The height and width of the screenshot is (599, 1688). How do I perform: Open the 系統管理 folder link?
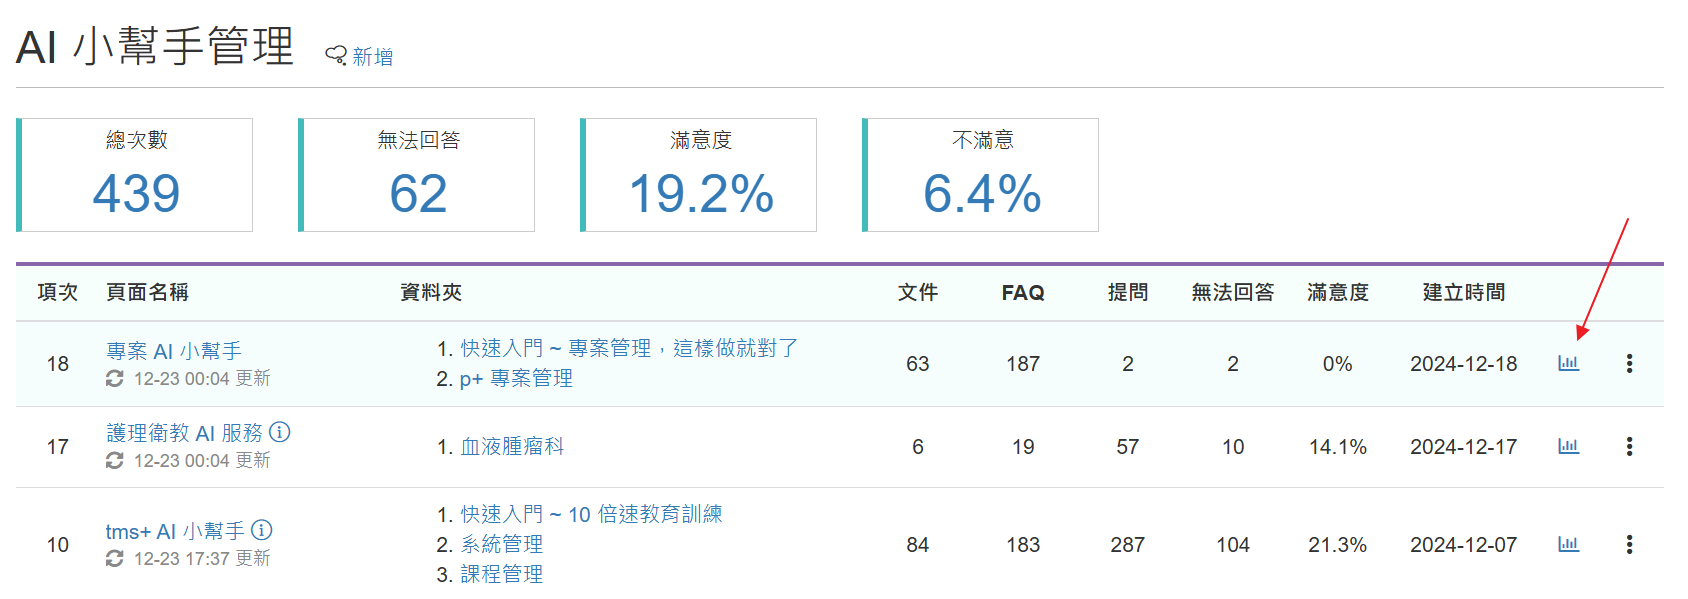[501, 544]
